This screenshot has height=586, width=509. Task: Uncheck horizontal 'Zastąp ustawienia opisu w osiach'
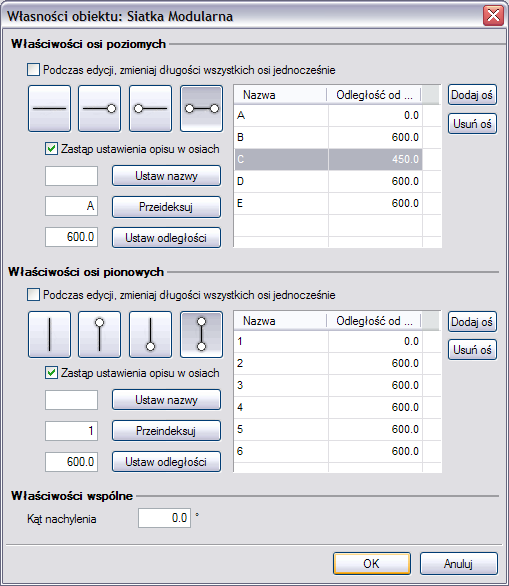tap(51, 149)
